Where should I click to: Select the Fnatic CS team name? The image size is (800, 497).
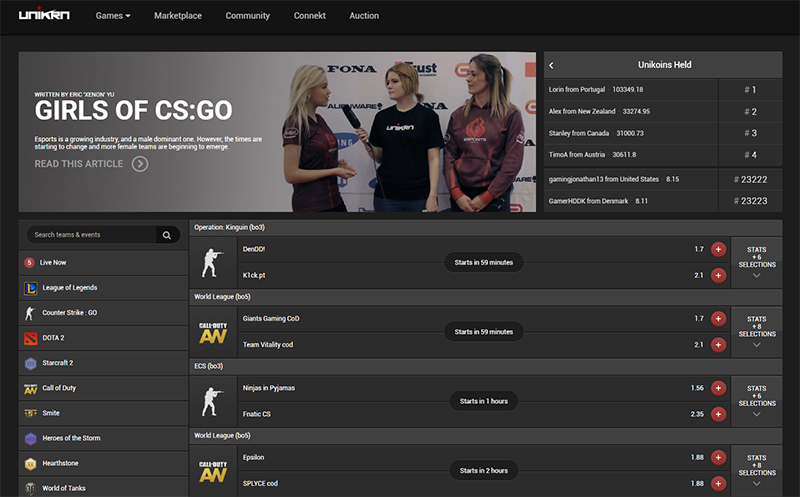(x=257, y=414)
